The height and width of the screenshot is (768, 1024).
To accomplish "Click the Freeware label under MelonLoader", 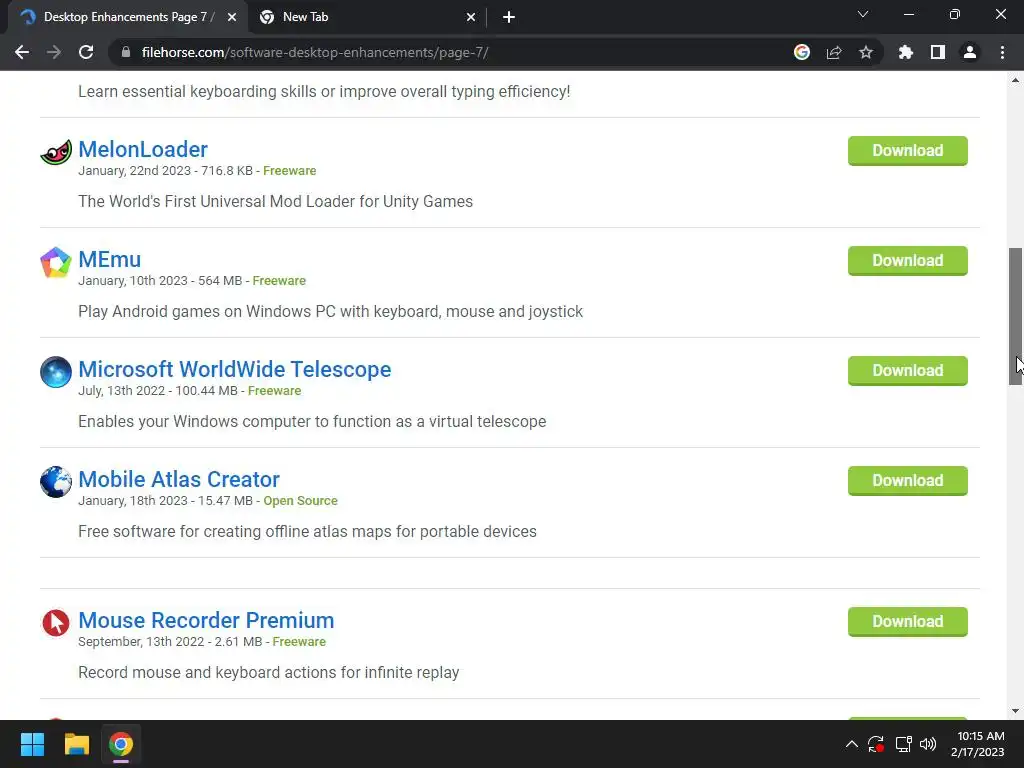I will (x=290, y=171).
